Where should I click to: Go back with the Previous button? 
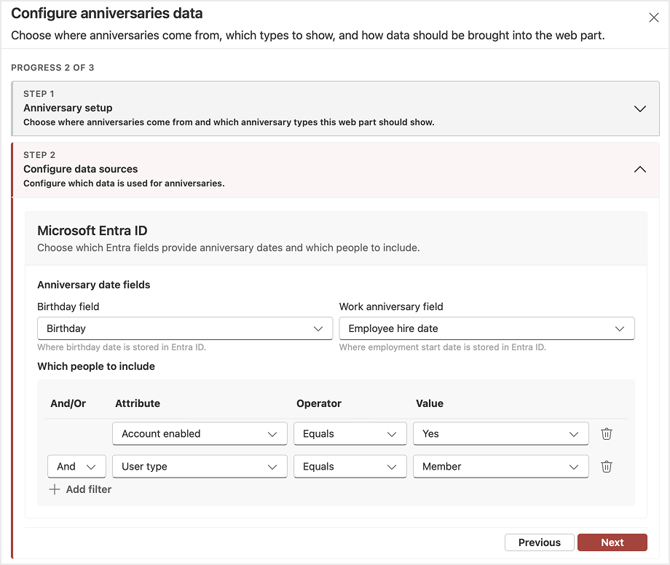coord(539,542)
